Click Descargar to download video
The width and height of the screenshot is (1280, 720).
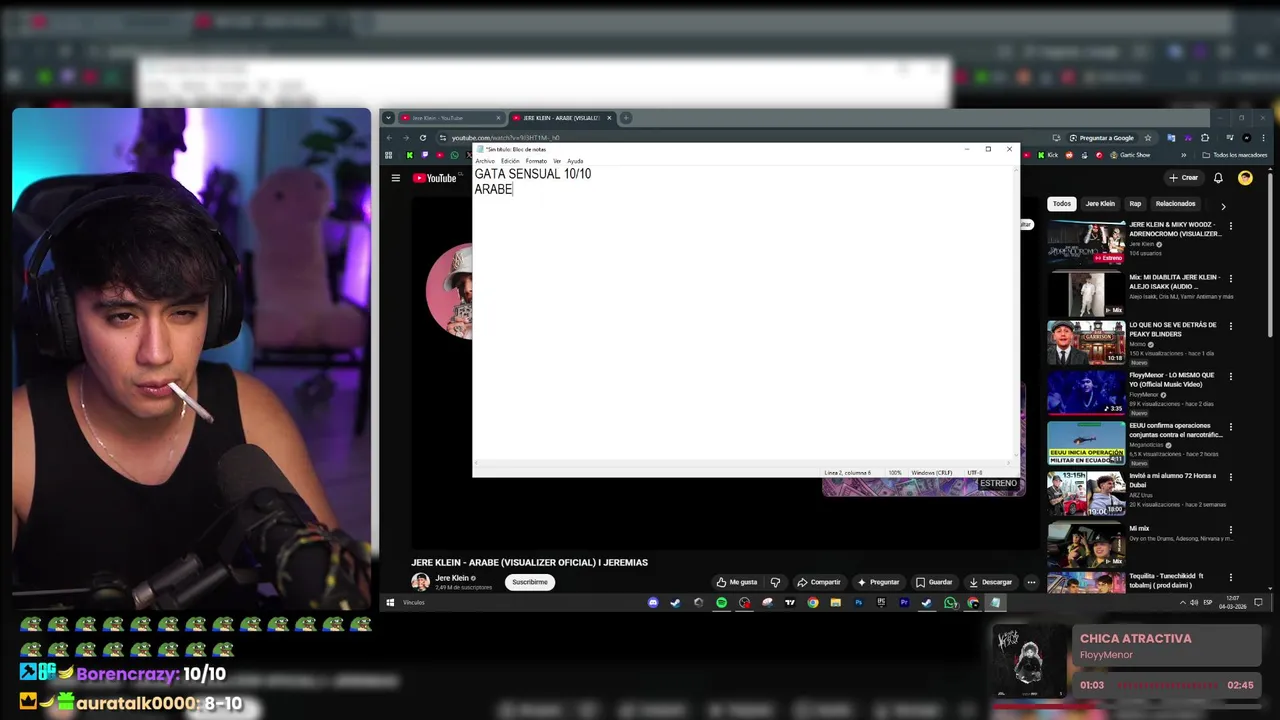pos(990,582)
